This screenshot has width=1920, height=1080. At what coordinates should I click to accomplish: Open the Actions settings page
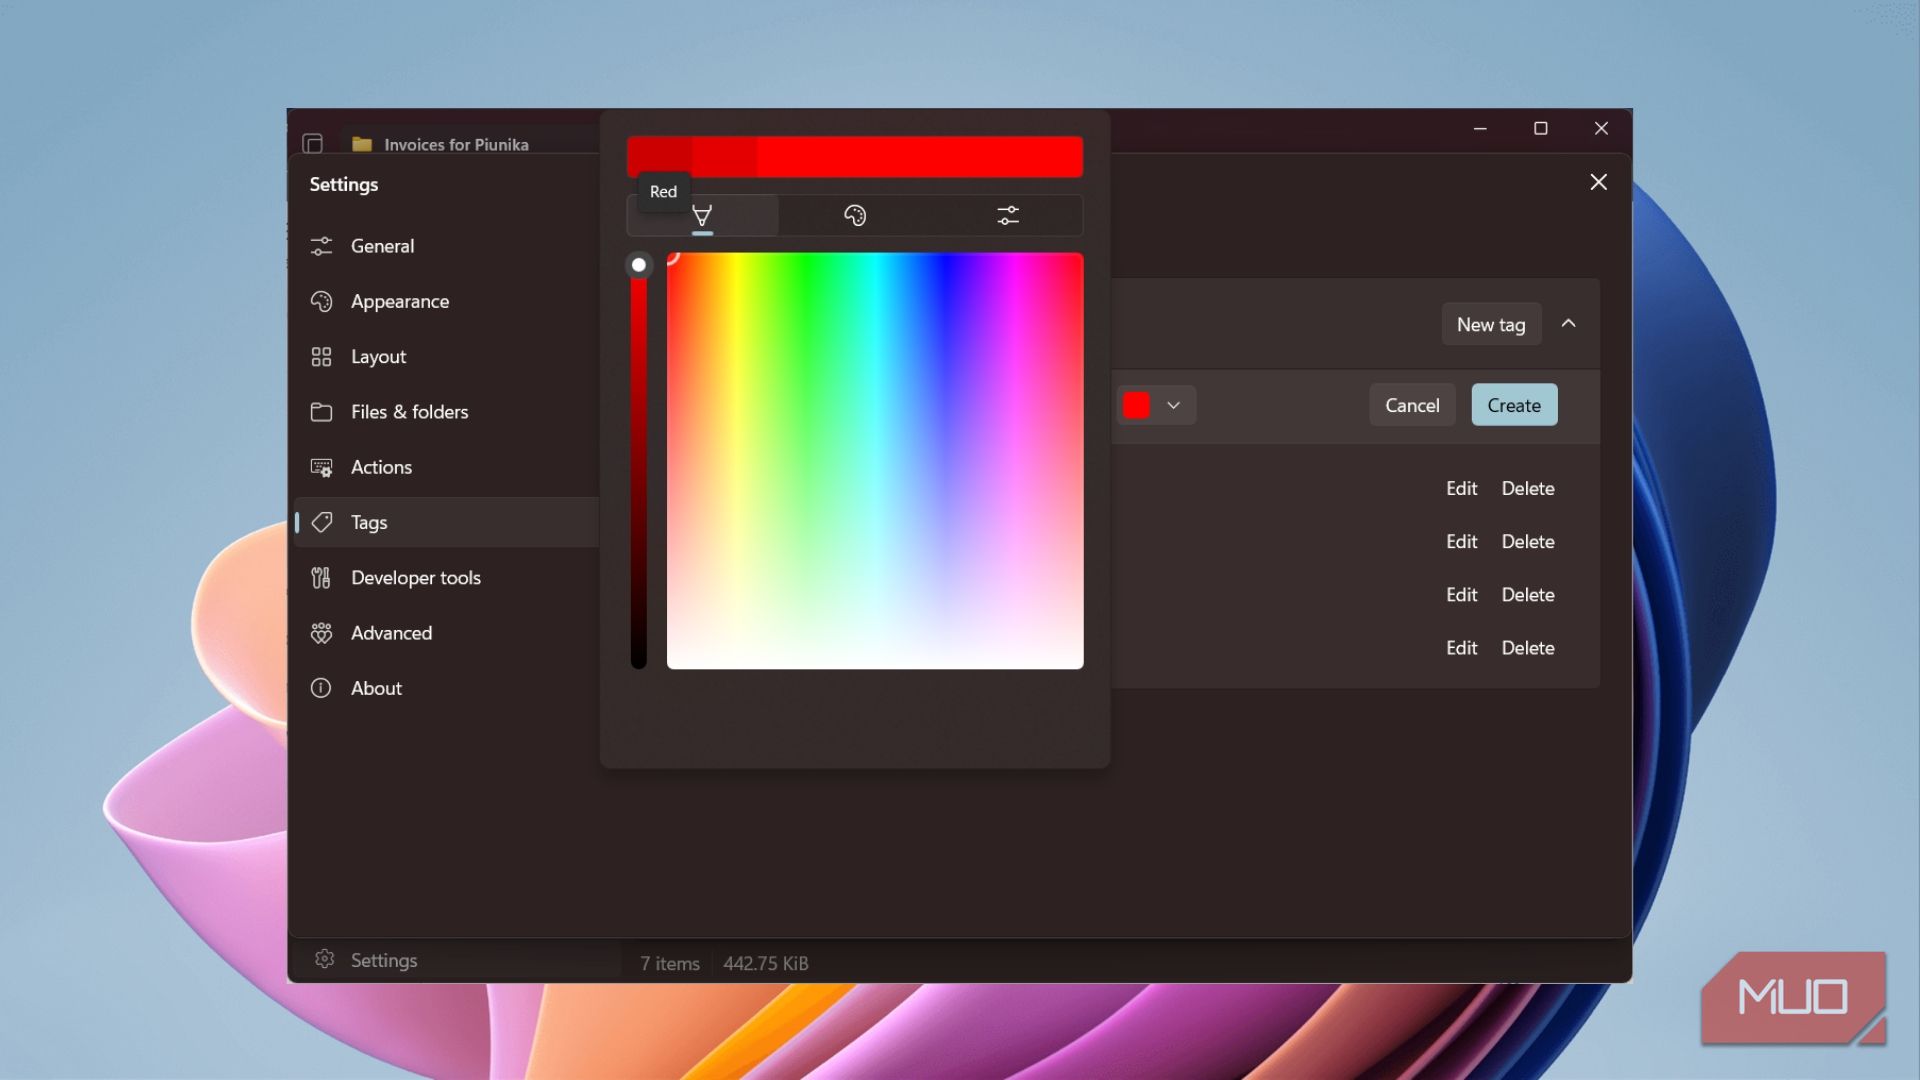pos(447,467)
